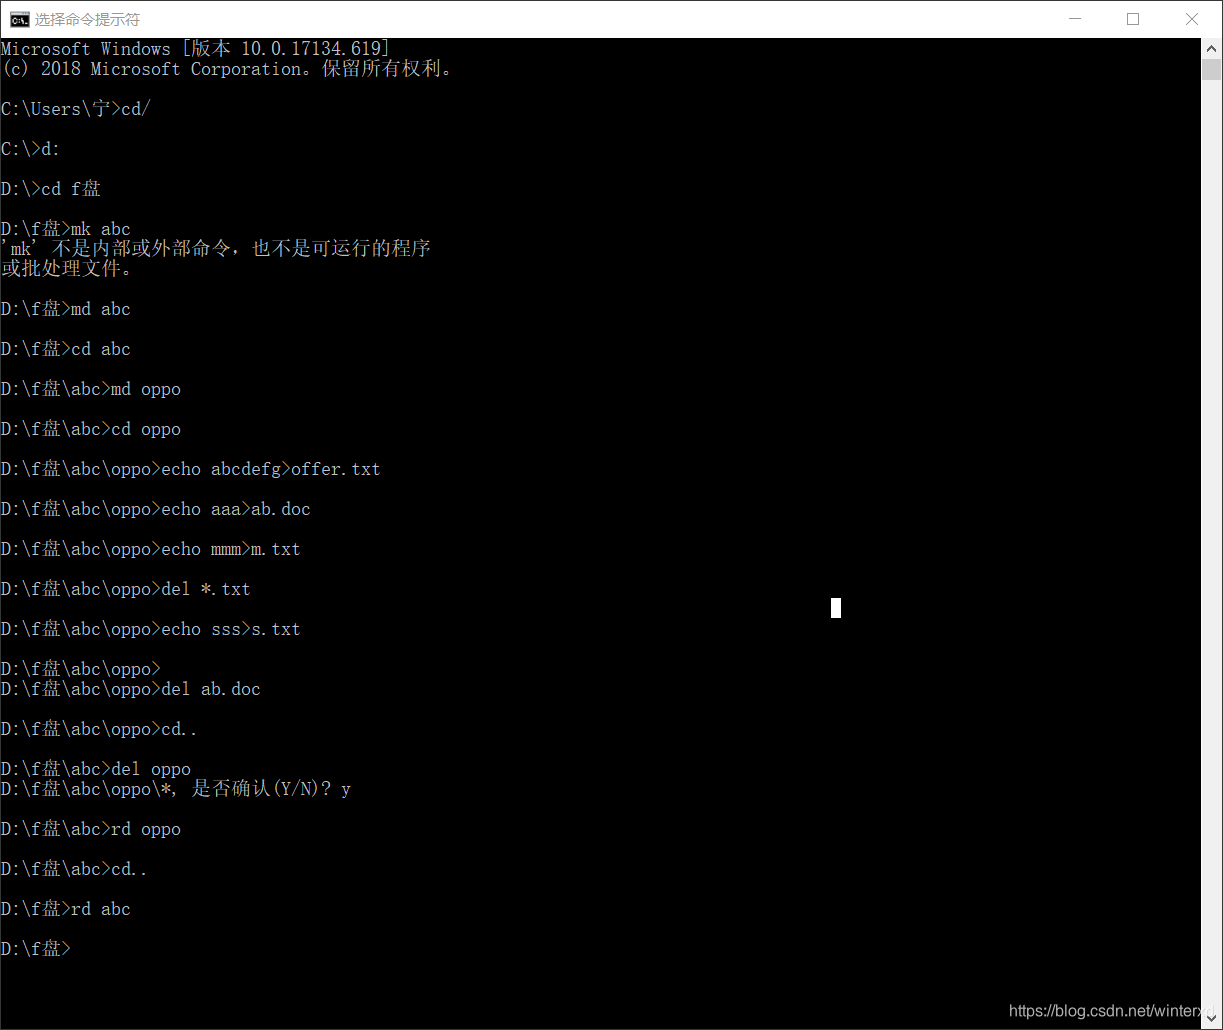This screenshot has height=1030, width=1223.
Task: Click the 'rd abc' command line
Action: (66, 909)
